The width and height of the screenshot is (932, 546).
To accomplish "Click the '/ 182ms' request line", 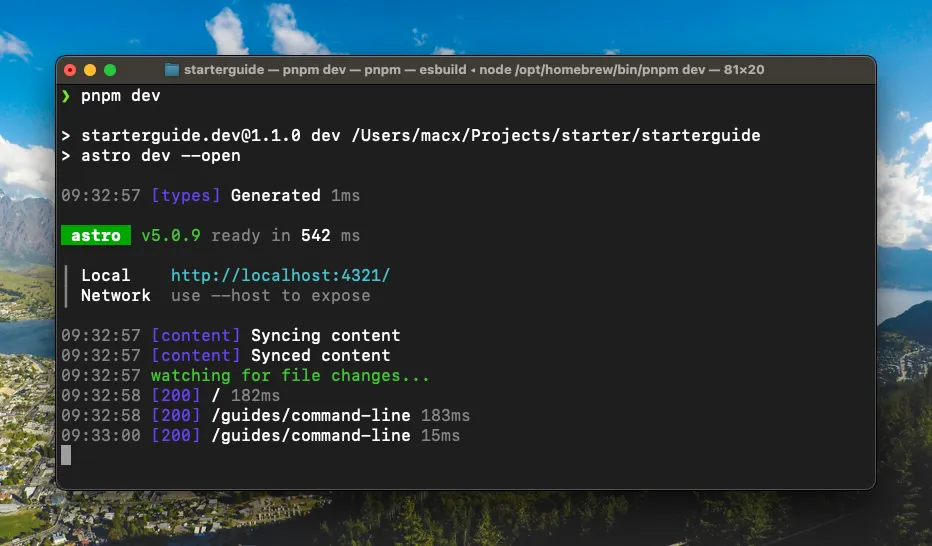I will coord(171,396).
